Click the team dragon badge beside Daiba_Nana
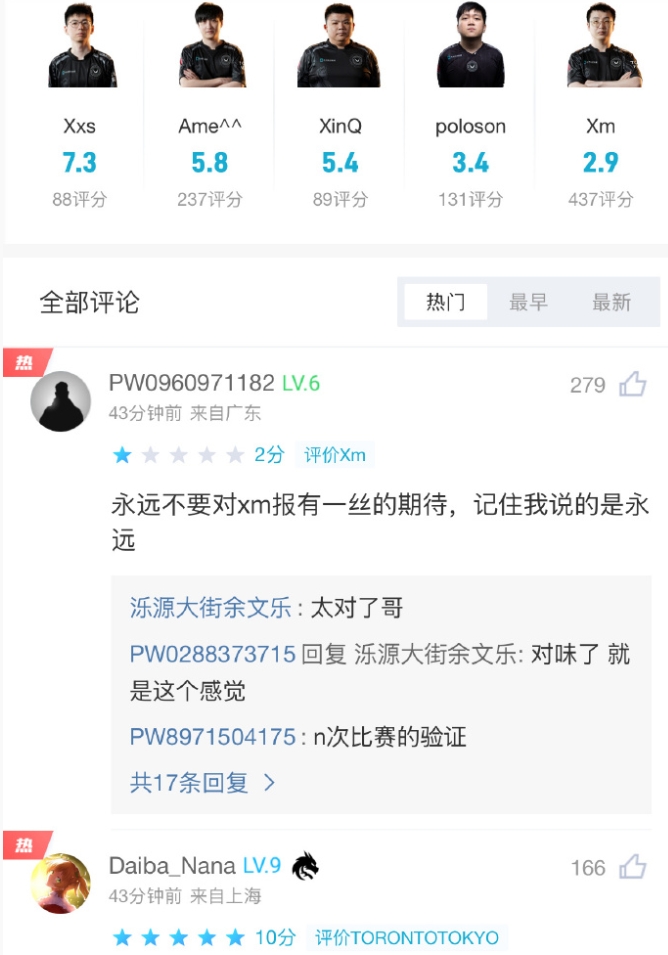 [x=305, y=866]
